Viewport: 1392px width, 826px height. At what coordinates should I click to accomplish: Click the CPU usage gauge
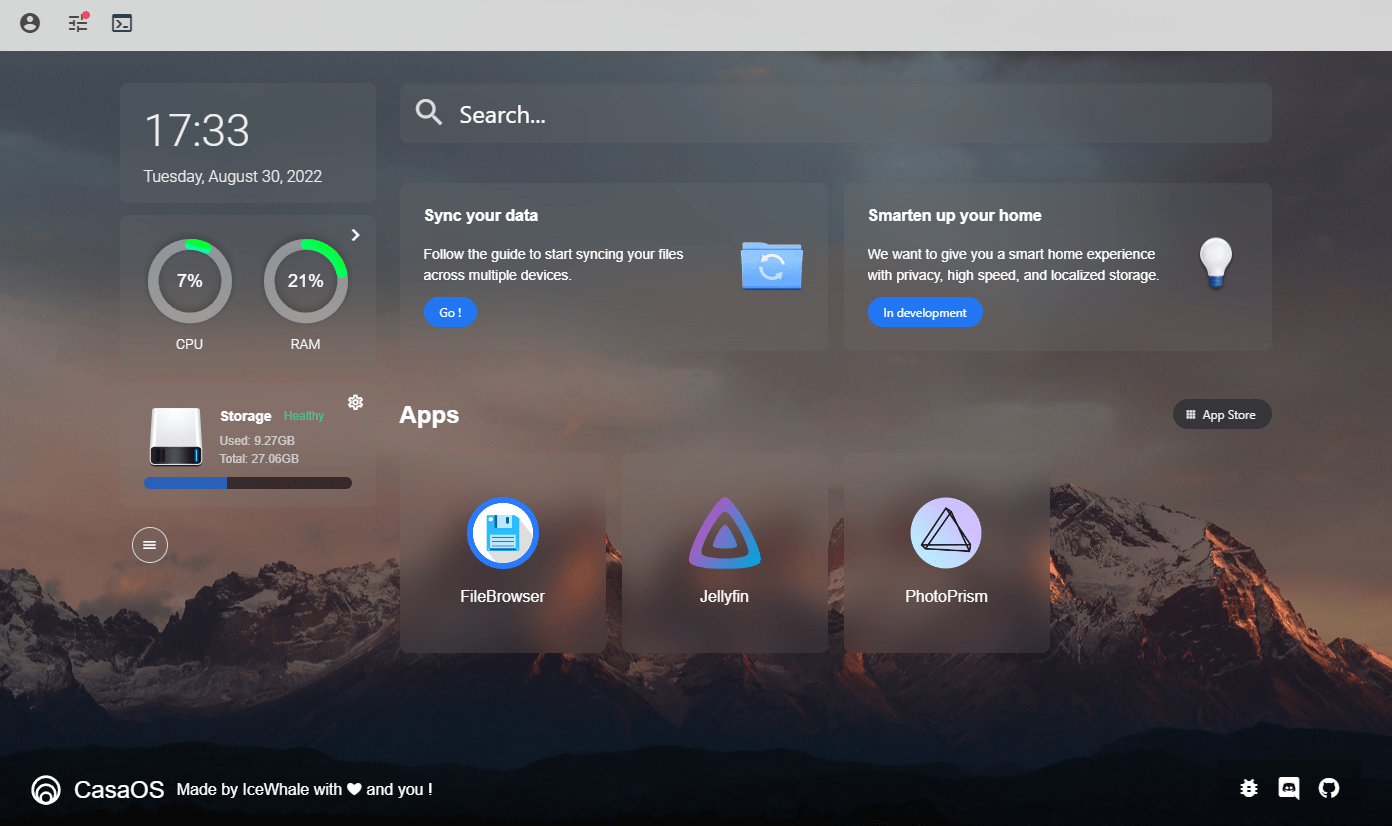(190, 282)
